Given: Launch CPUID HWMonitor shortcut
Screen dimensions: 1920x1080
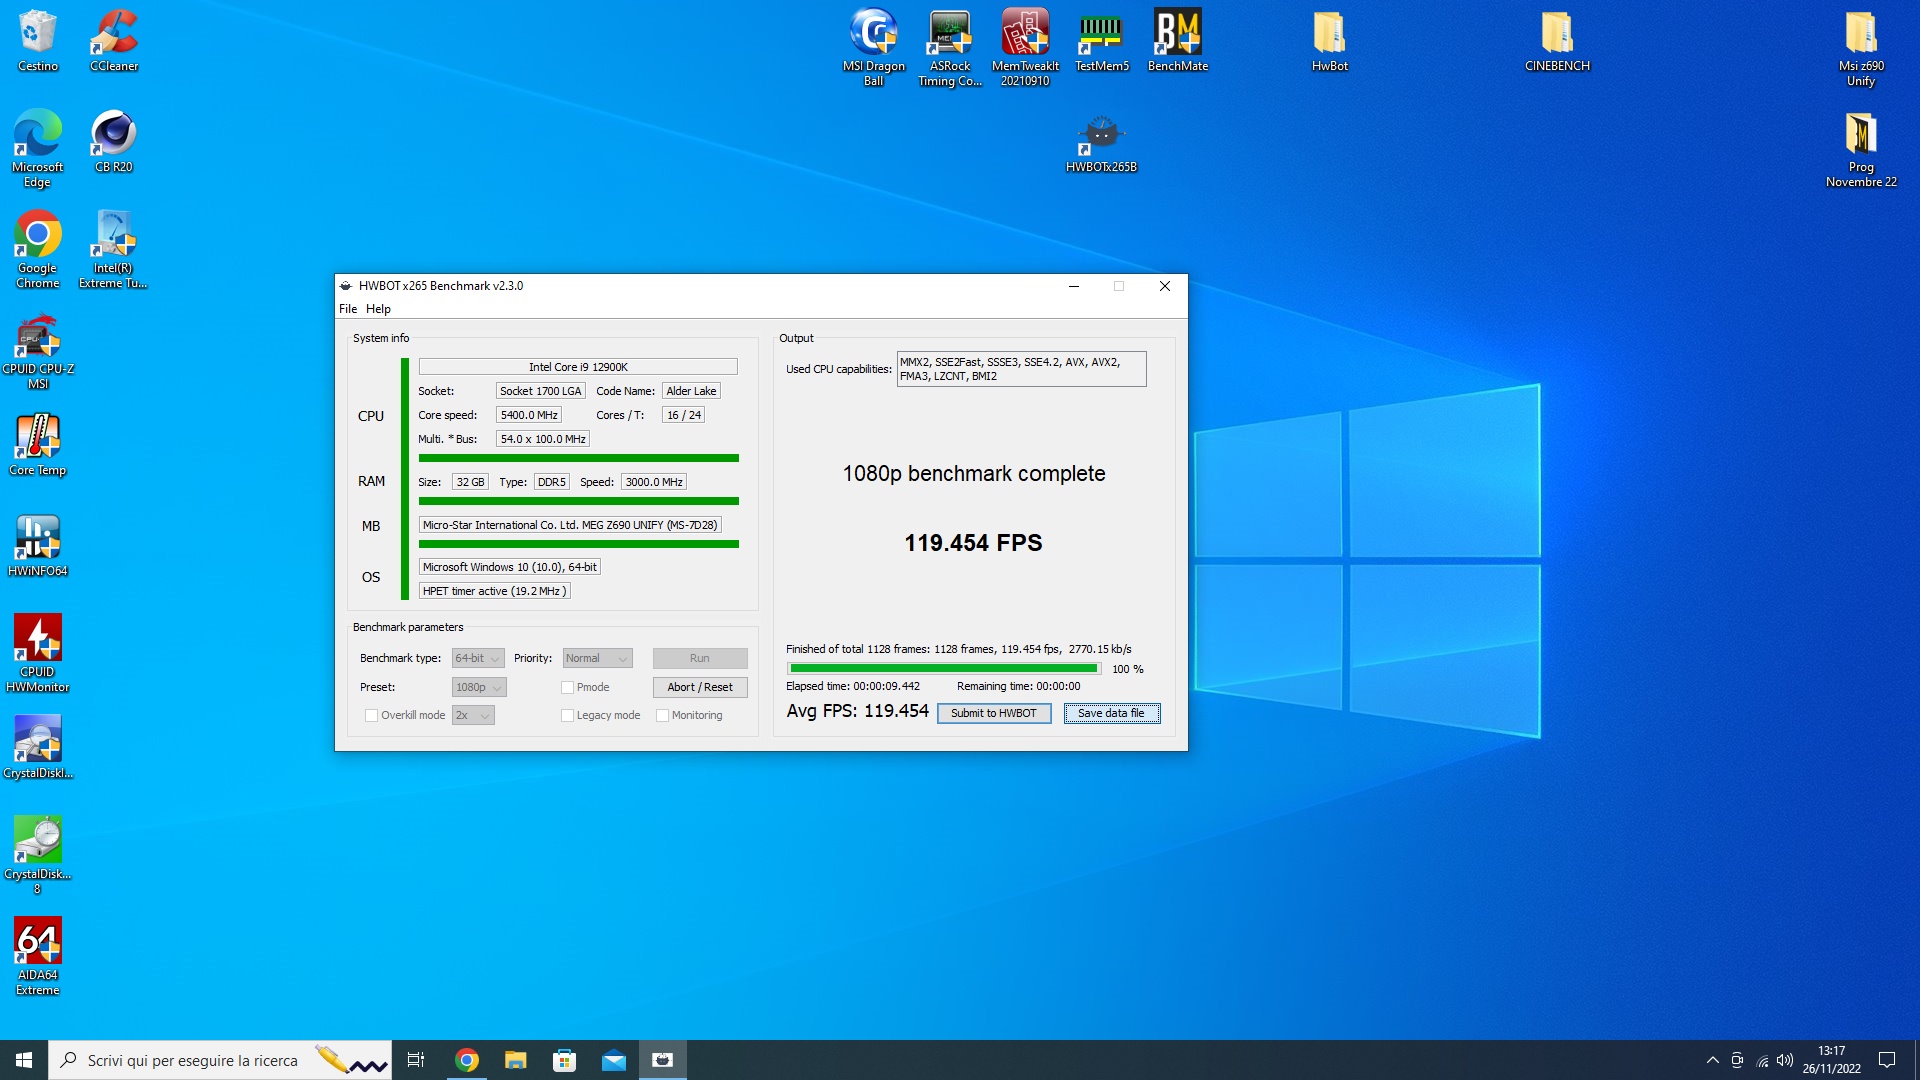Looking at the screenshot, I should point(38,653).
